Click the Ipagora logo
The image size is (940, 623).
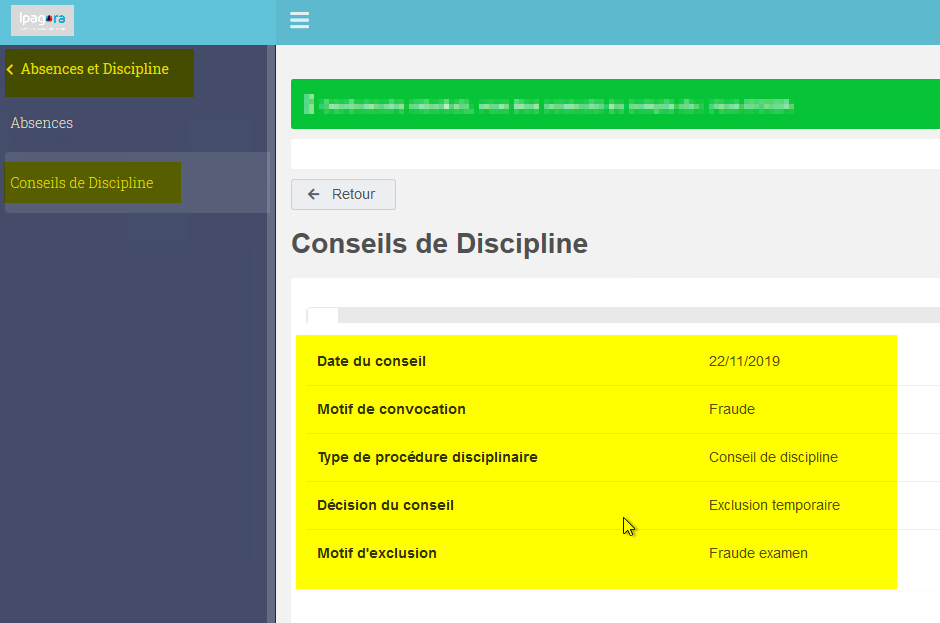(x=43, y=20)
